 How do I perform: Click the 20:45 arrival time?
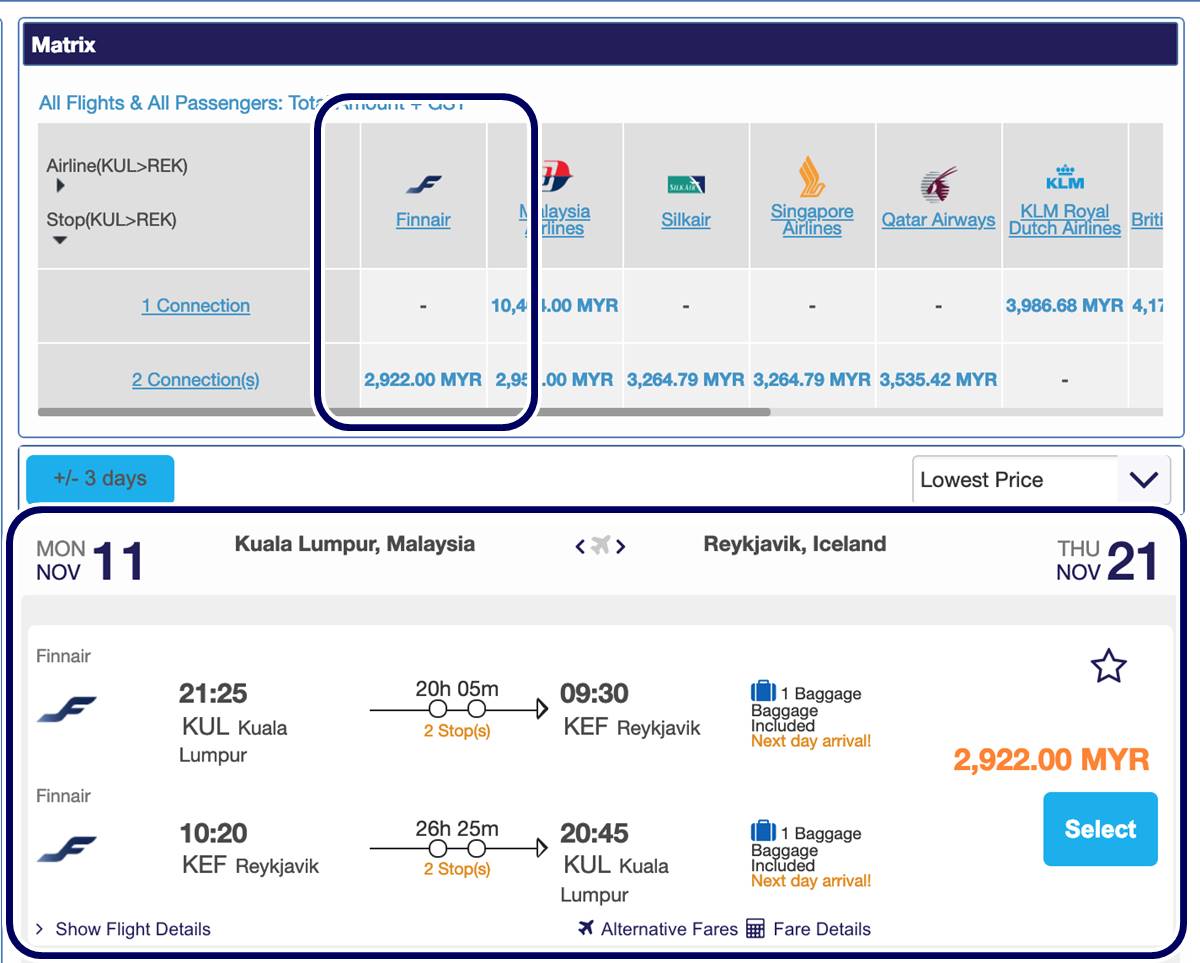click(x=594, y=833)
